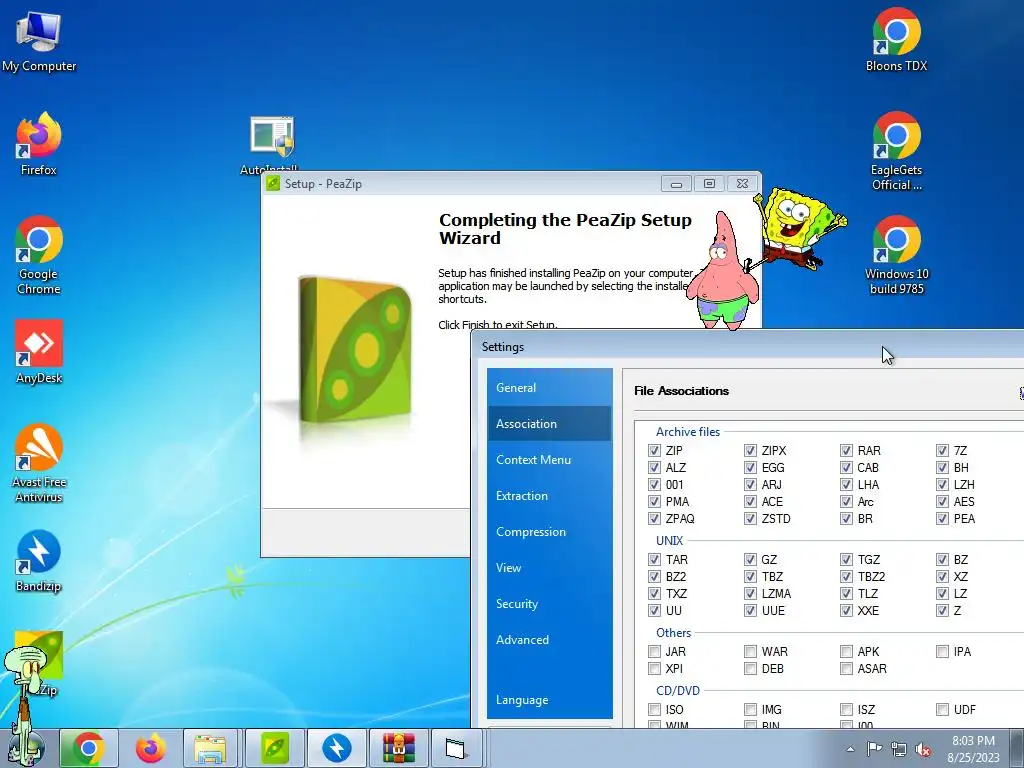Screen dimensions: 1024x768
Task: Click the large PeaZip logo image
Action: click(x=356, y=349)
